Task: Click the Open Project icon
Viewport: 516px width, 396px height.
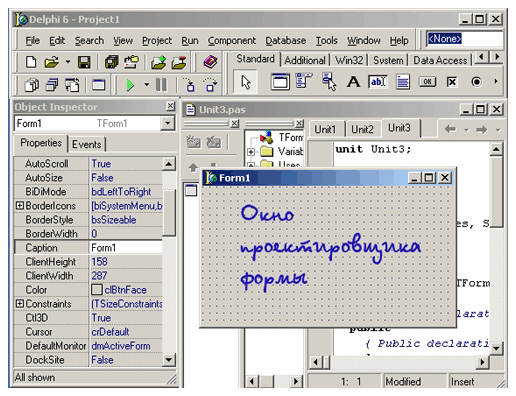Action: 132,62
